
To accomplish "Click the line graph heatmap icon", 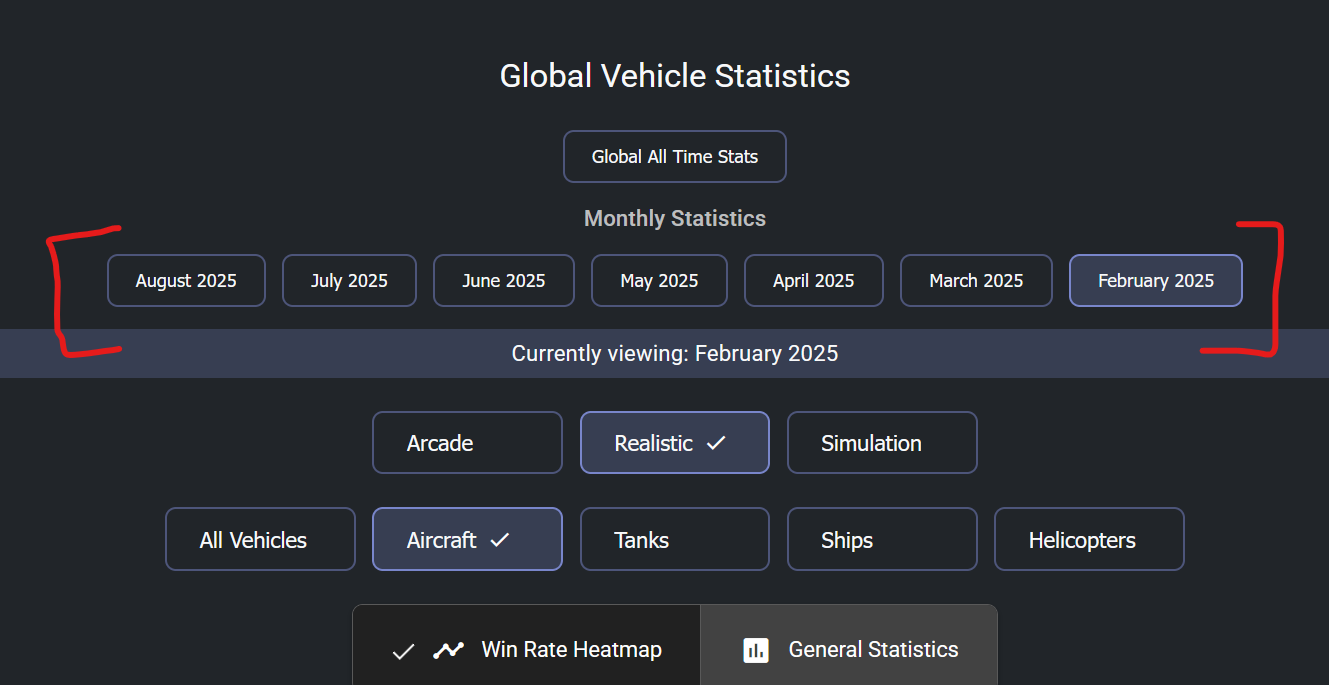I will [448, 651].
